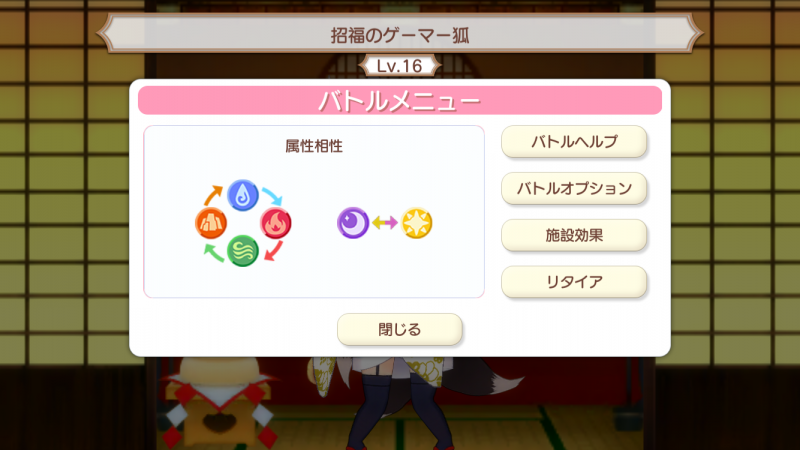Click the orange arrow from earth to water
This screenshot has width=800, height=450.
(213, 195)
